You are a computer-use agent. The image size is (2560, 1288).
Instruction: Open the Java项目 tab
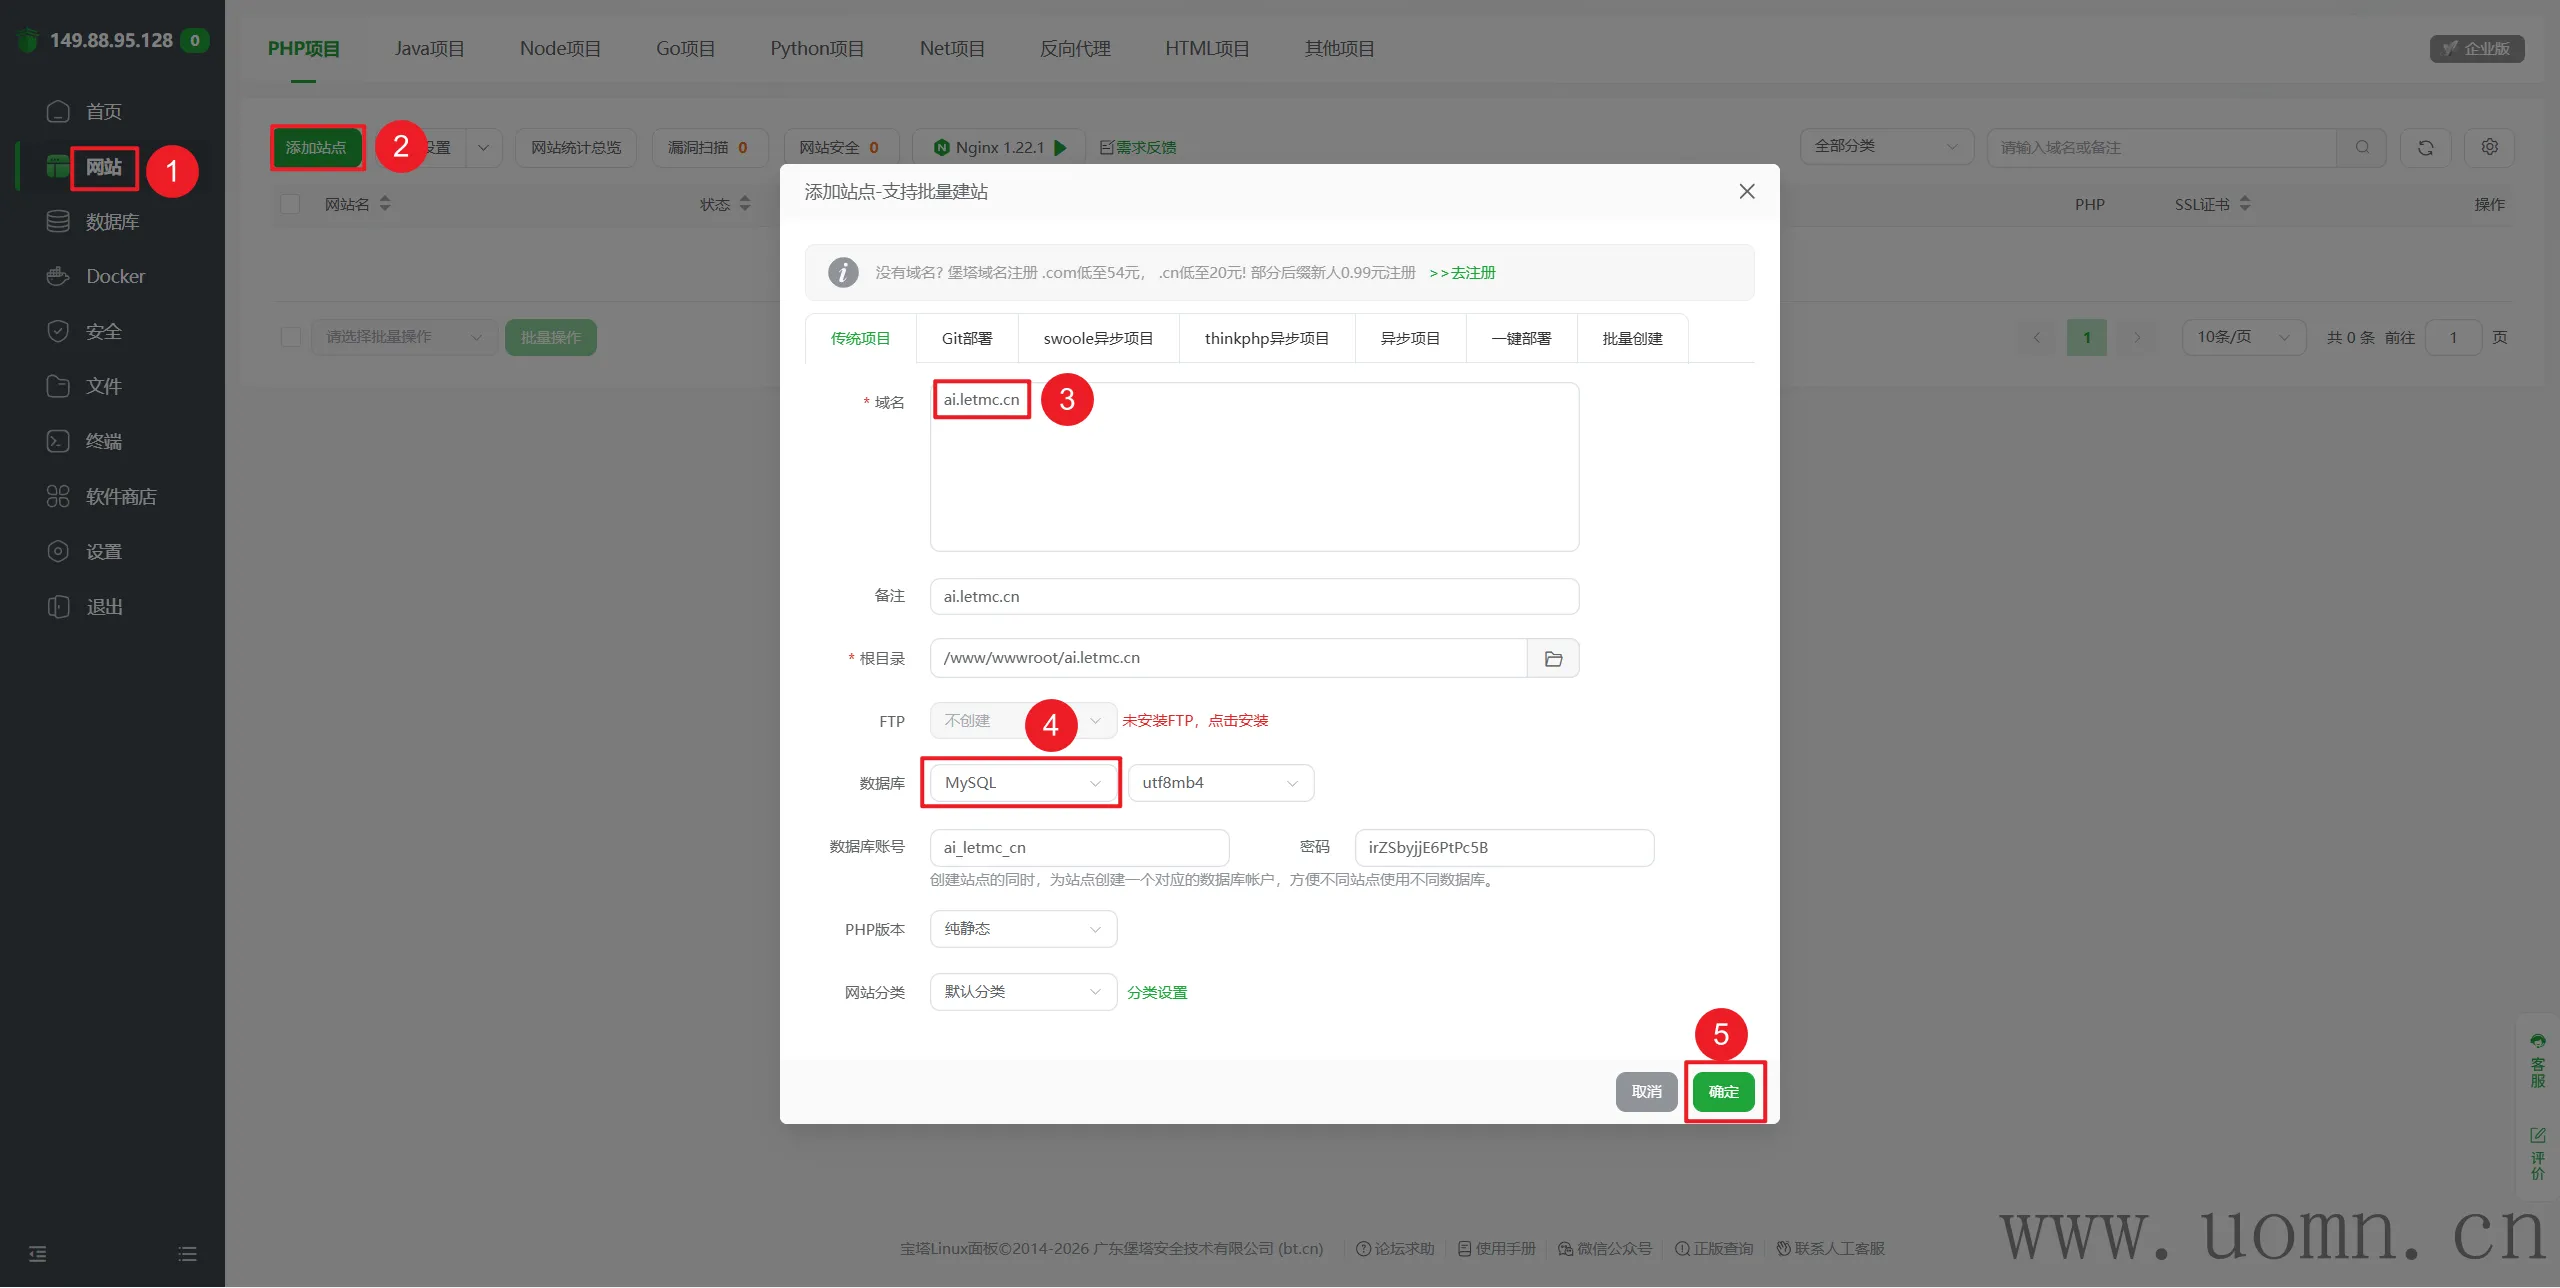pos(429,48)
